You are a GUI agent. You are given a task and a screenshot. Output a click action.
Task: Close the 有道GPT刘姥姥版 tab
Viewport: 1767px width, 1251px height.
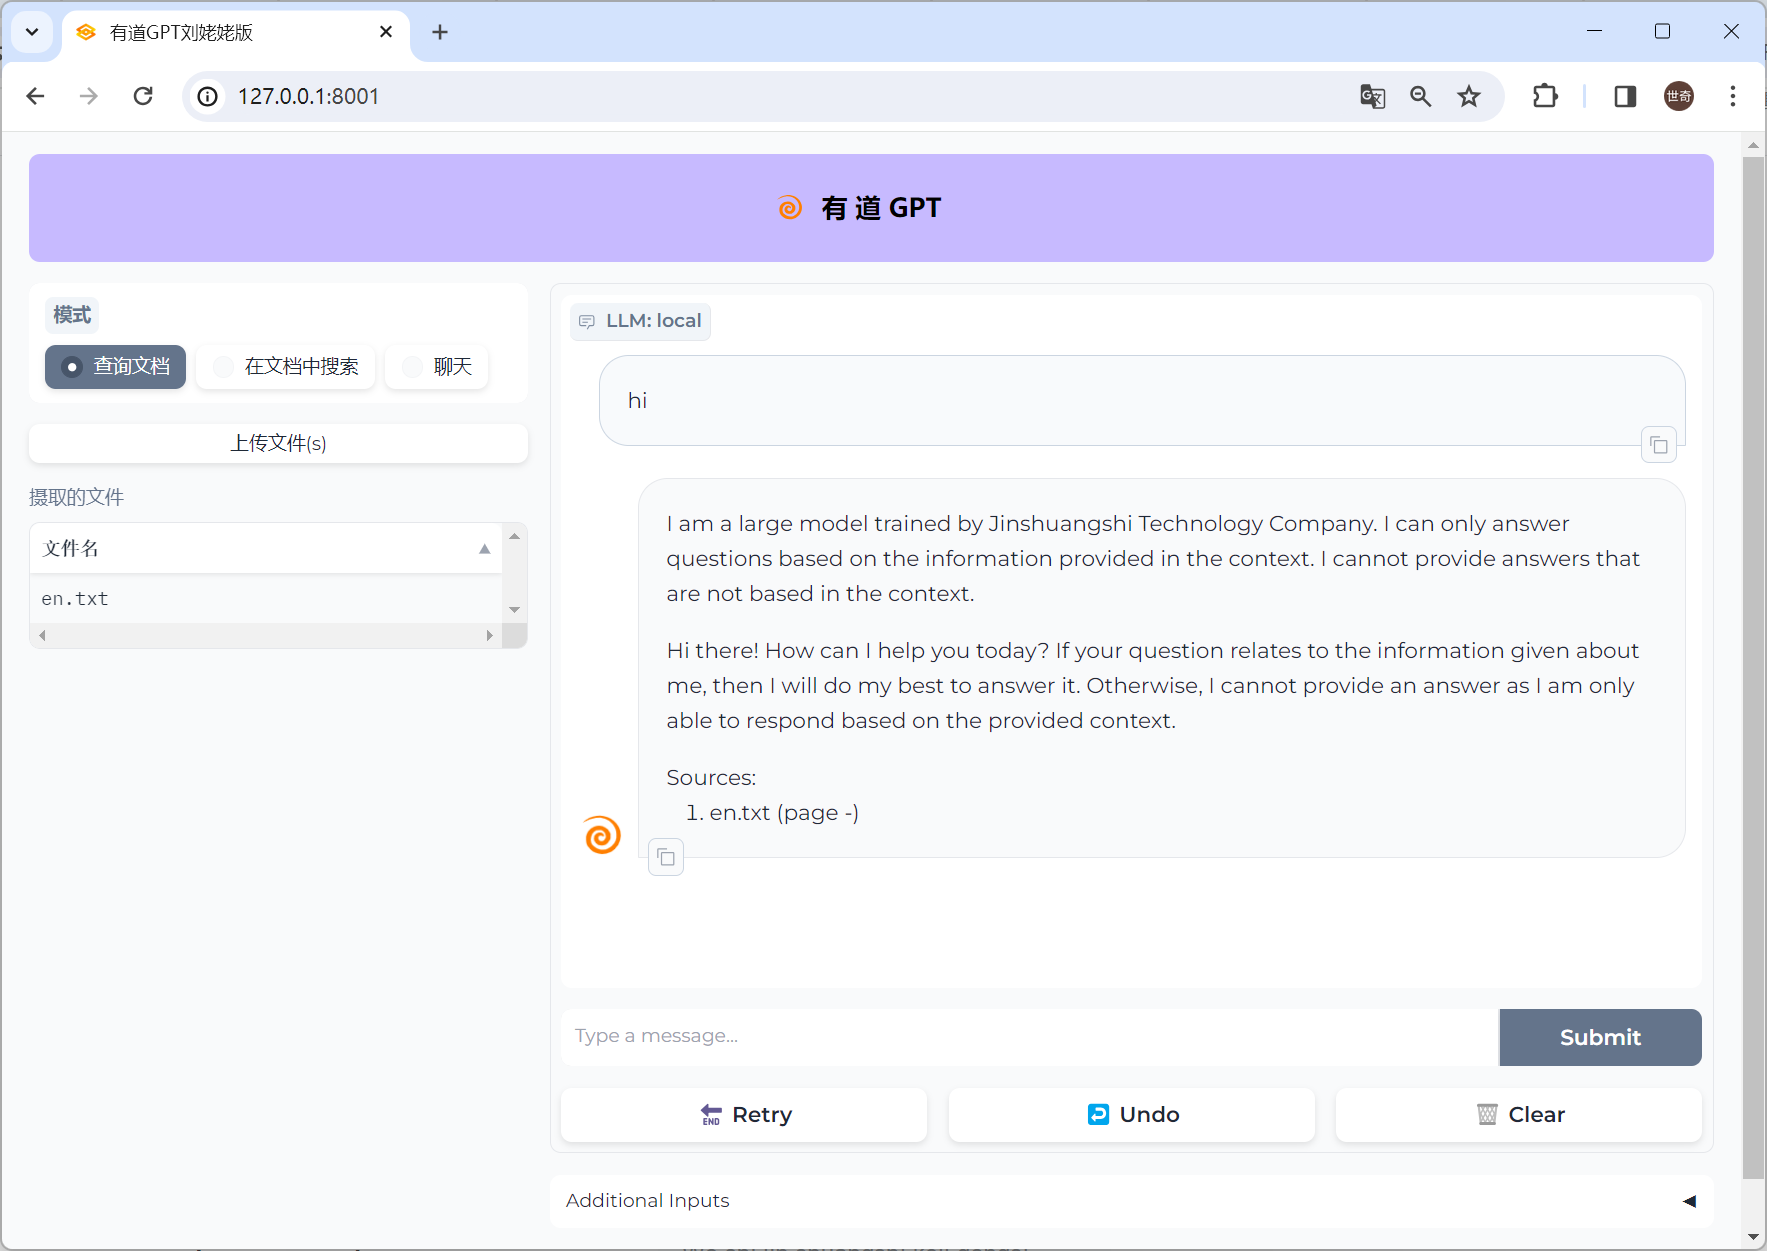[386, 32]
